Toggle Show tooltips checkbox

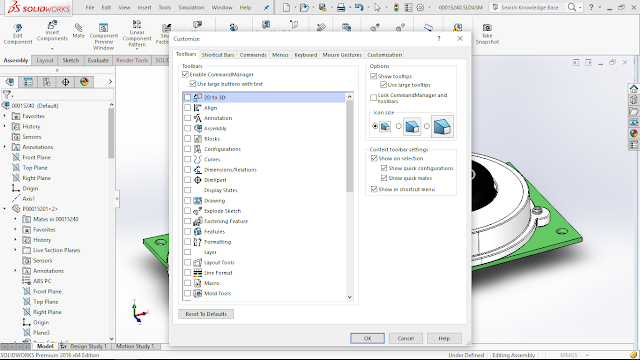click(373, 76)
